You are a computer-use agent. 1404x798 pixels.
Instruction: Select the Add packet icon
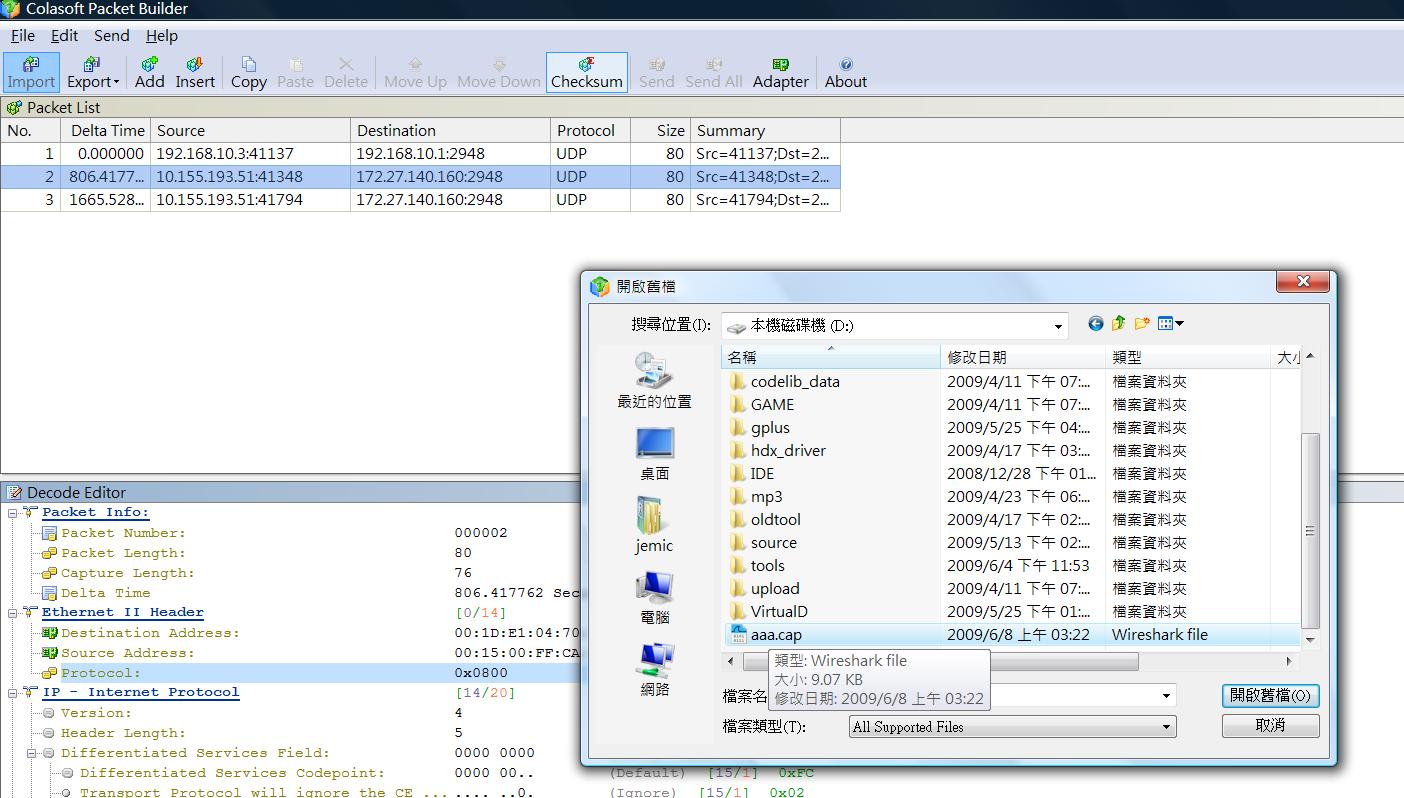click(x=148, y=71)
